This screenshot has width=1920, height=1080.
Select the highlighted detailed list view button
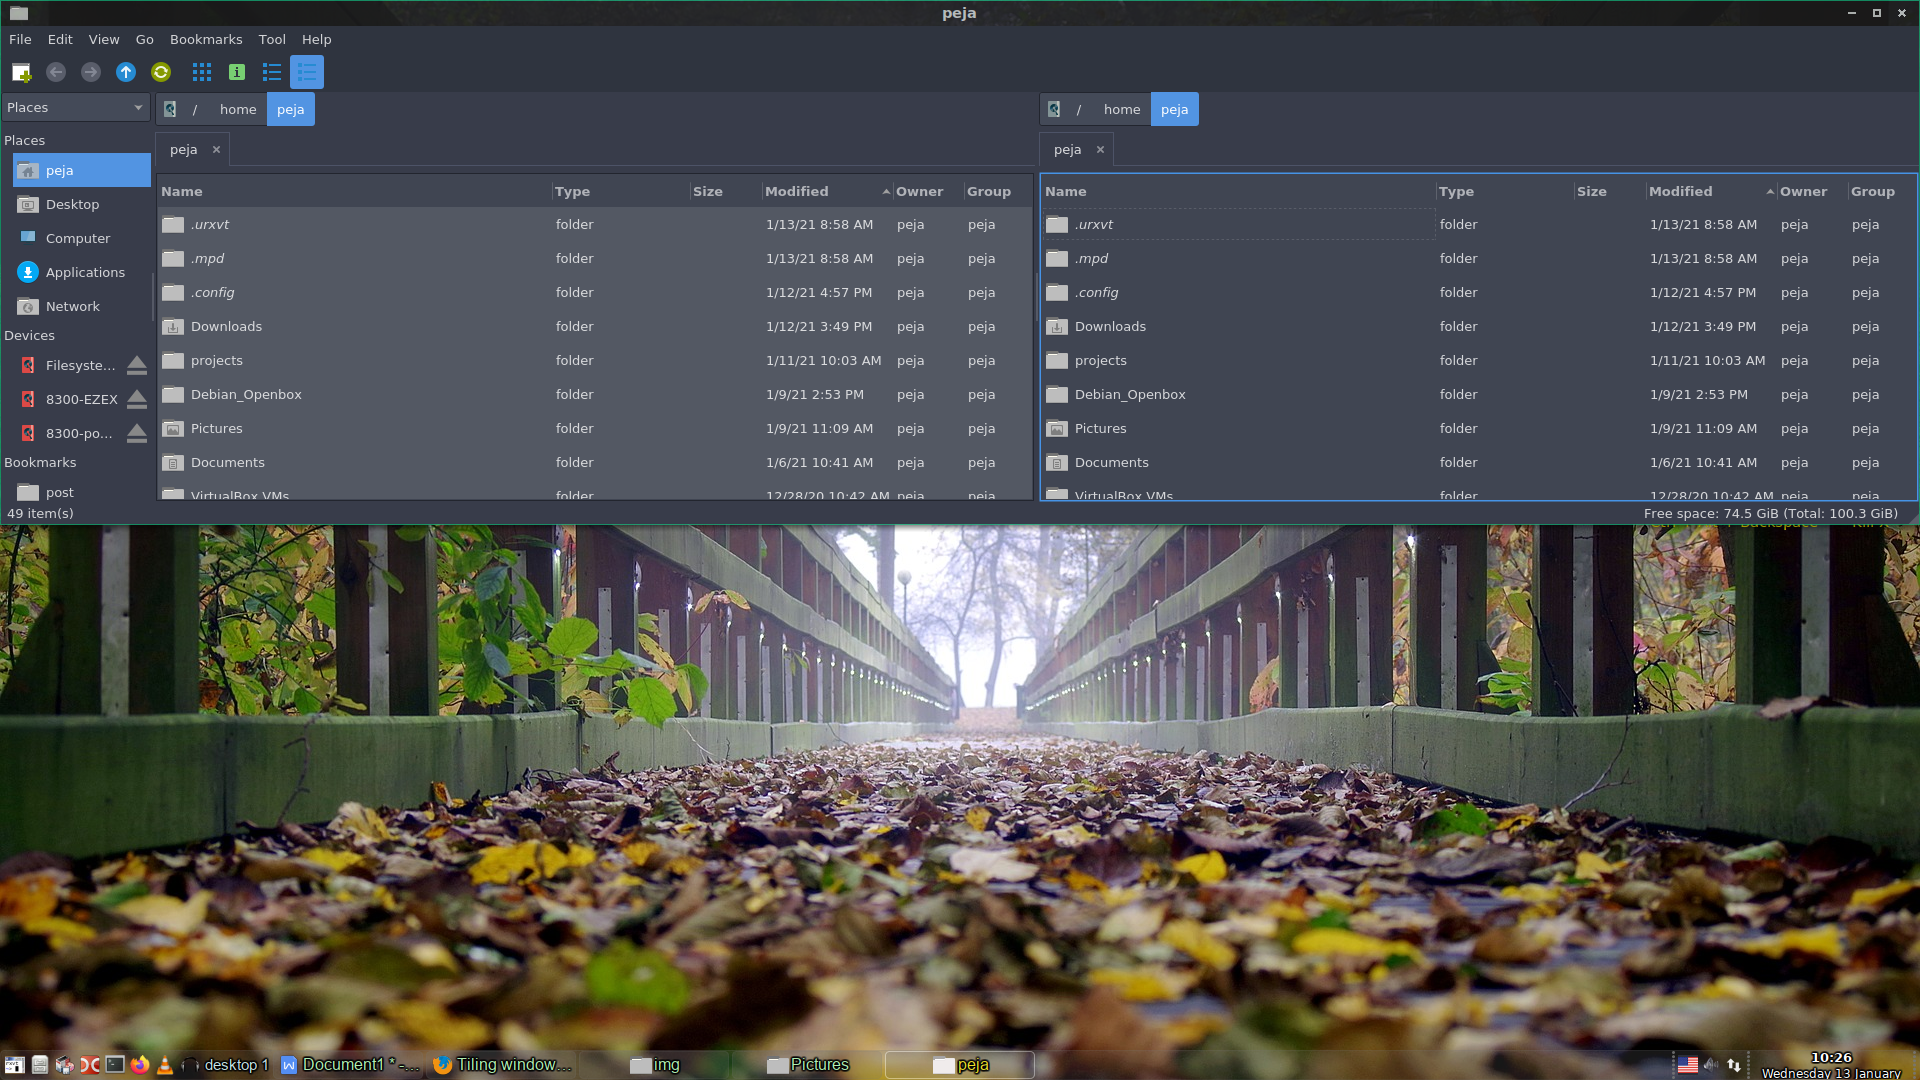coord(307,72)
